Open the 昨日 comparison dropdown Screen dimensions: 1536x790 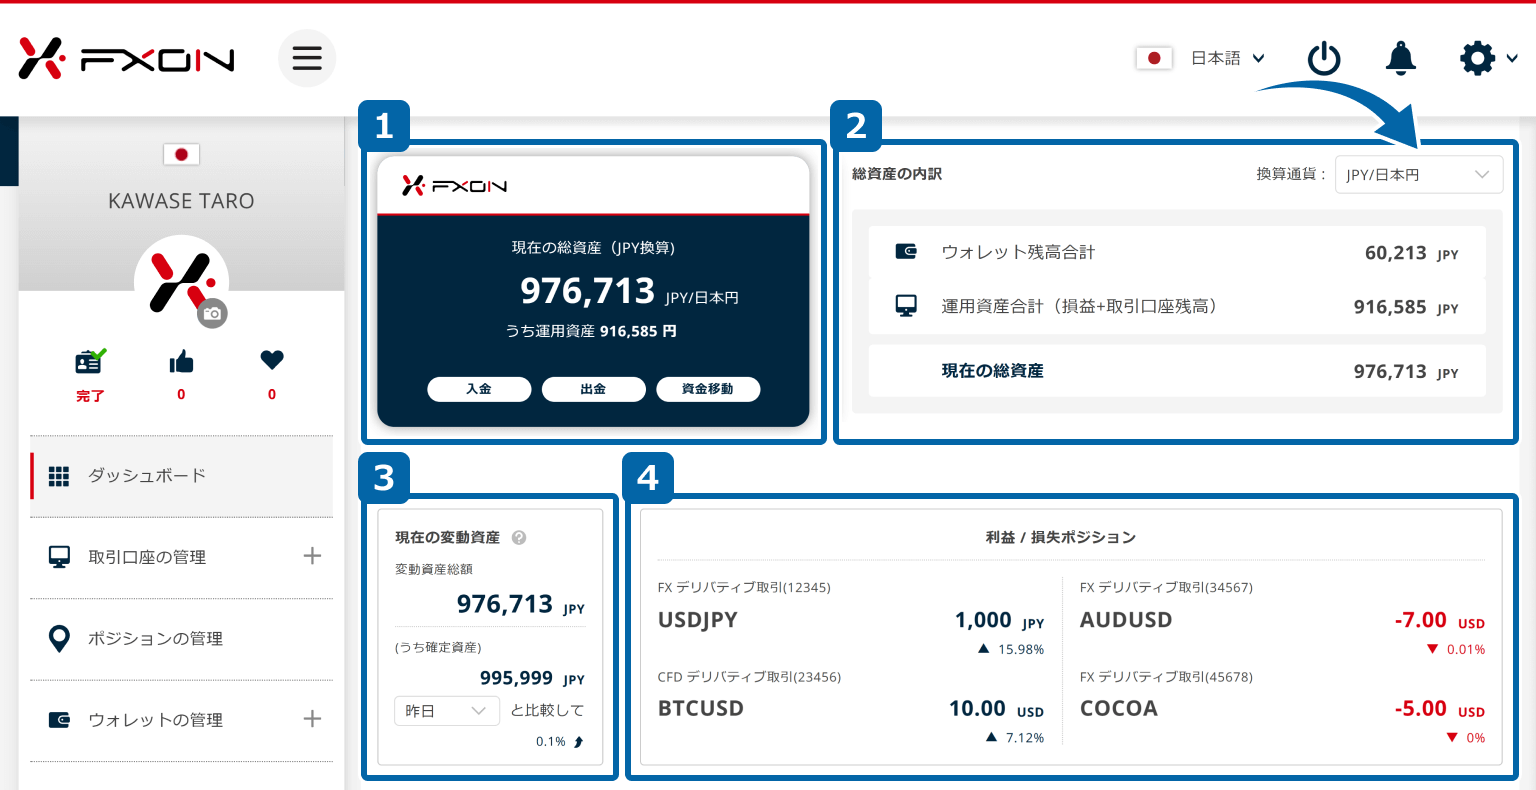coord(447,711)
